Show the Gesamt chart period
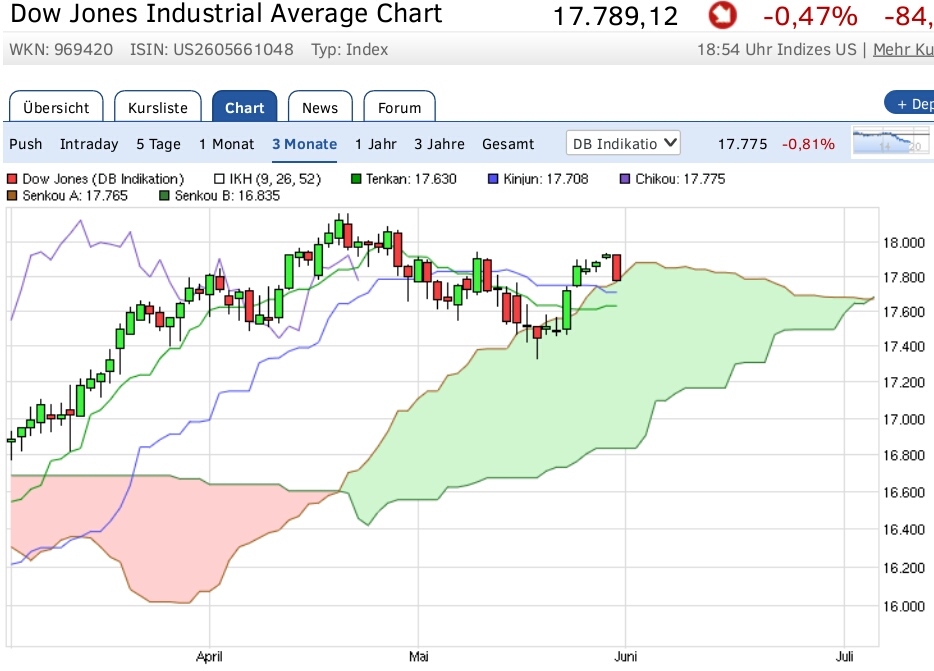 click(x=508, y=144)
